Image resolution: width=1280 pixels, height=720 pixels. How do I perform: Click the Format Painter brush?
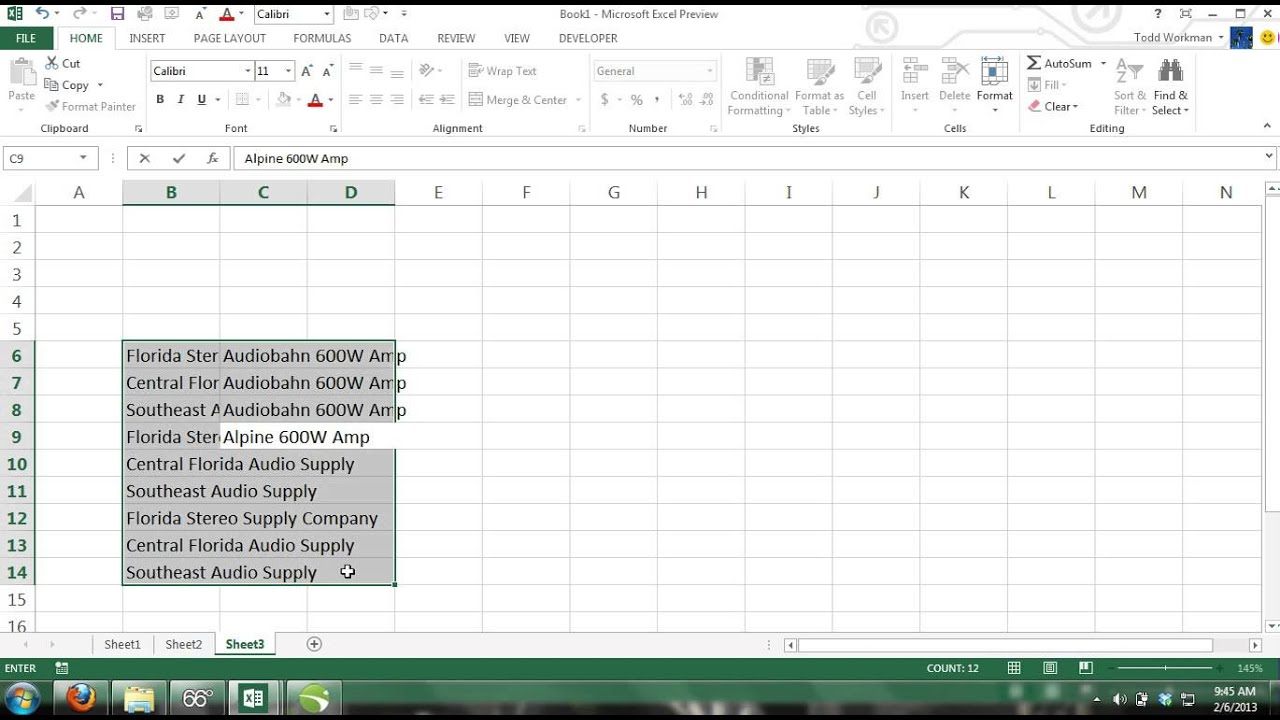coord(90,106)
